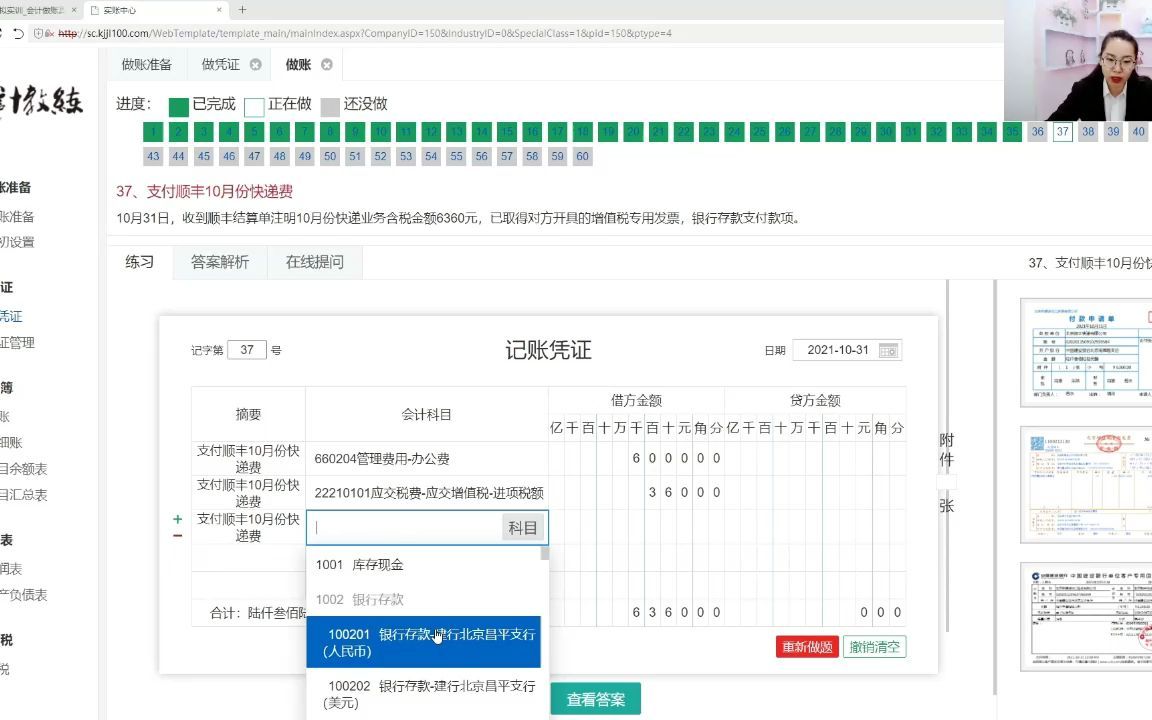Click the 撤销清空 button
The image size is (1152, 720).
pos(874,647)
